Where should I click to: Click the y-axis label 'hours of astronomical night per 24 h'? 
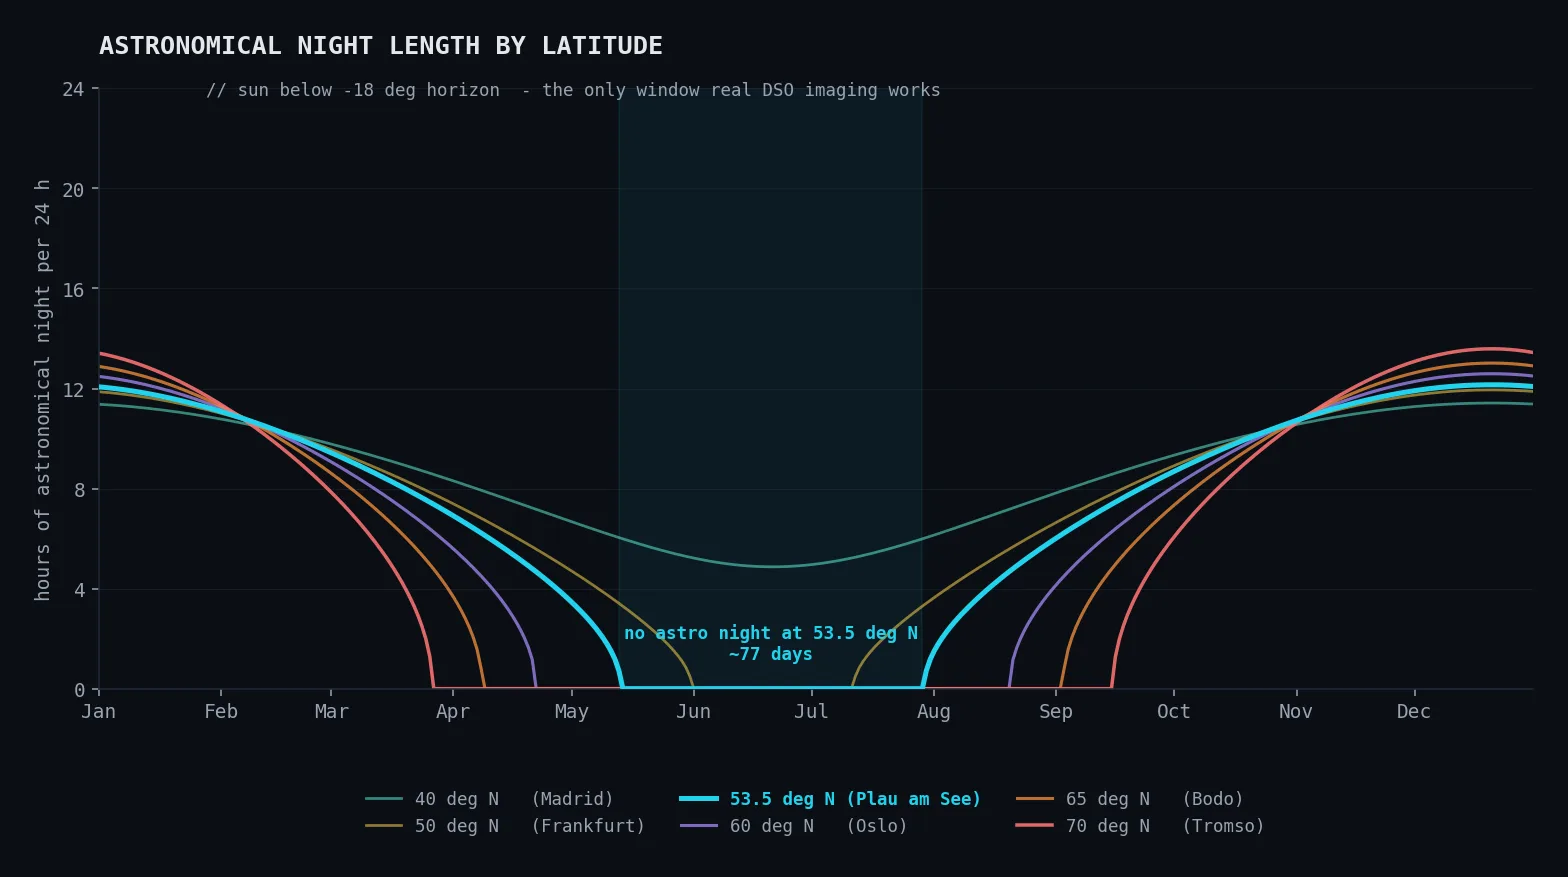pyautogui.click(x=42, y=390)
